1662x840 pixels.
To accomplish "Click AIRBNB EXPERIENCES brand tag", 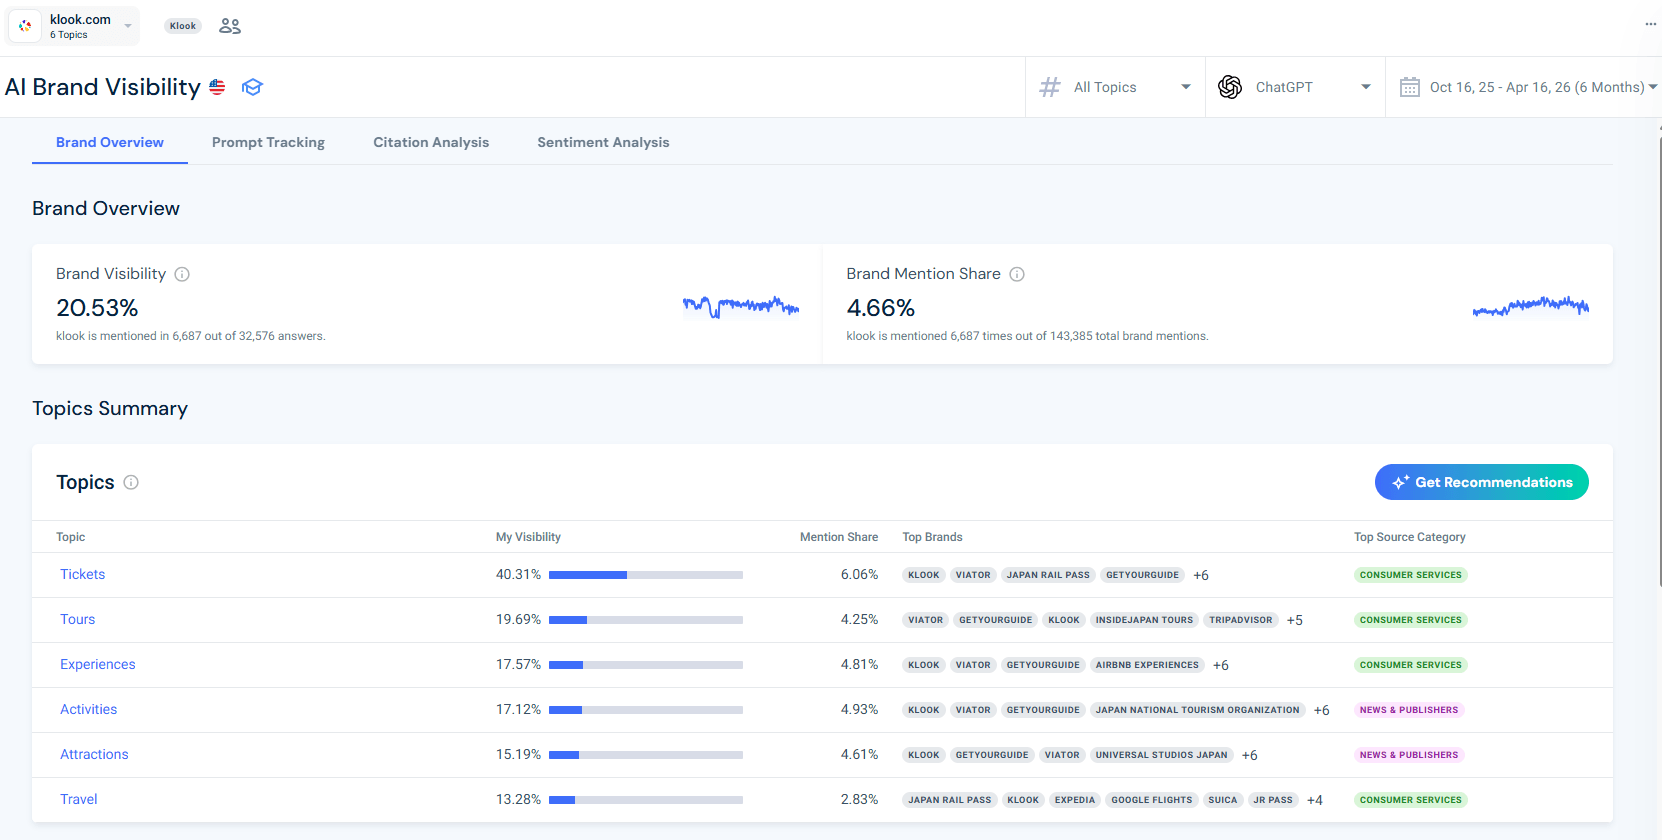I will [x=1147, y=665].
